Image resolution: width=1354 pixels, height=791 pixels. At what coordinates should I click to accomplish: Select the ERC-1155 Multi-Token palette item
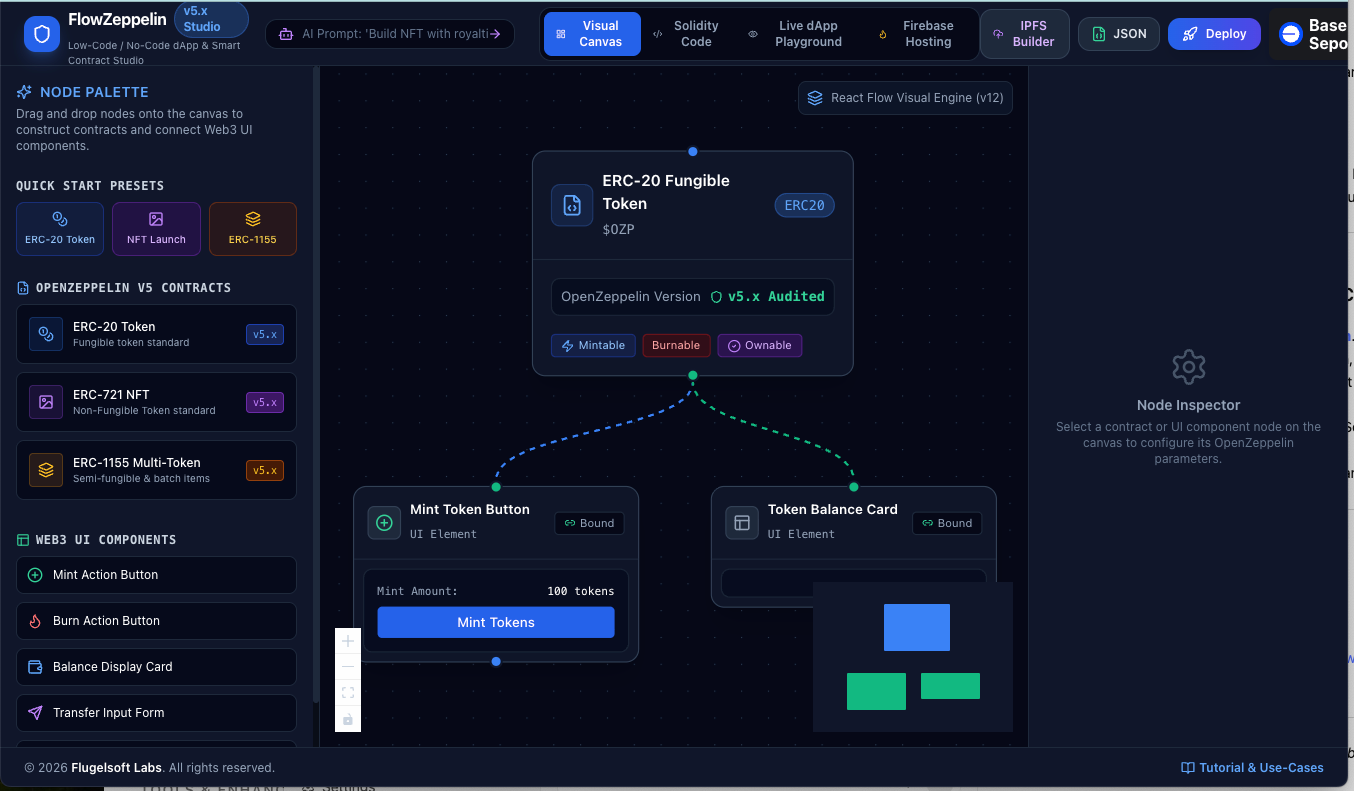pyautogui.click(x=156, y=470)
